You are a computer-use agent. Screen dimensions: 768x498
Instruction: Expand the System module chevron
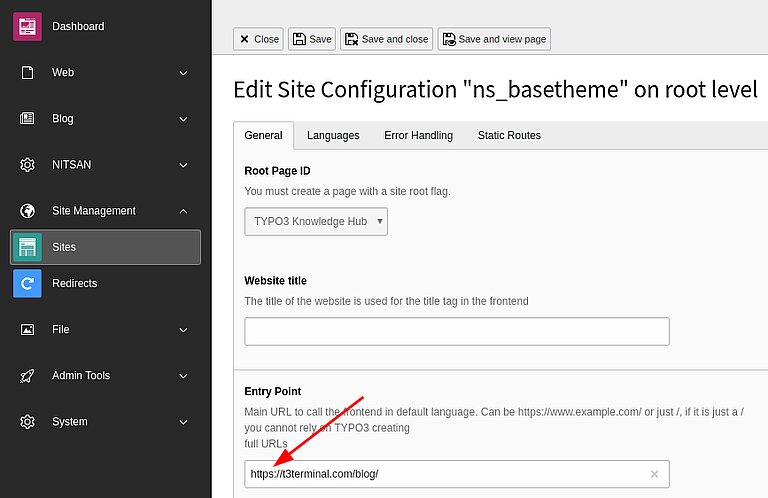[x=183, y=422]
